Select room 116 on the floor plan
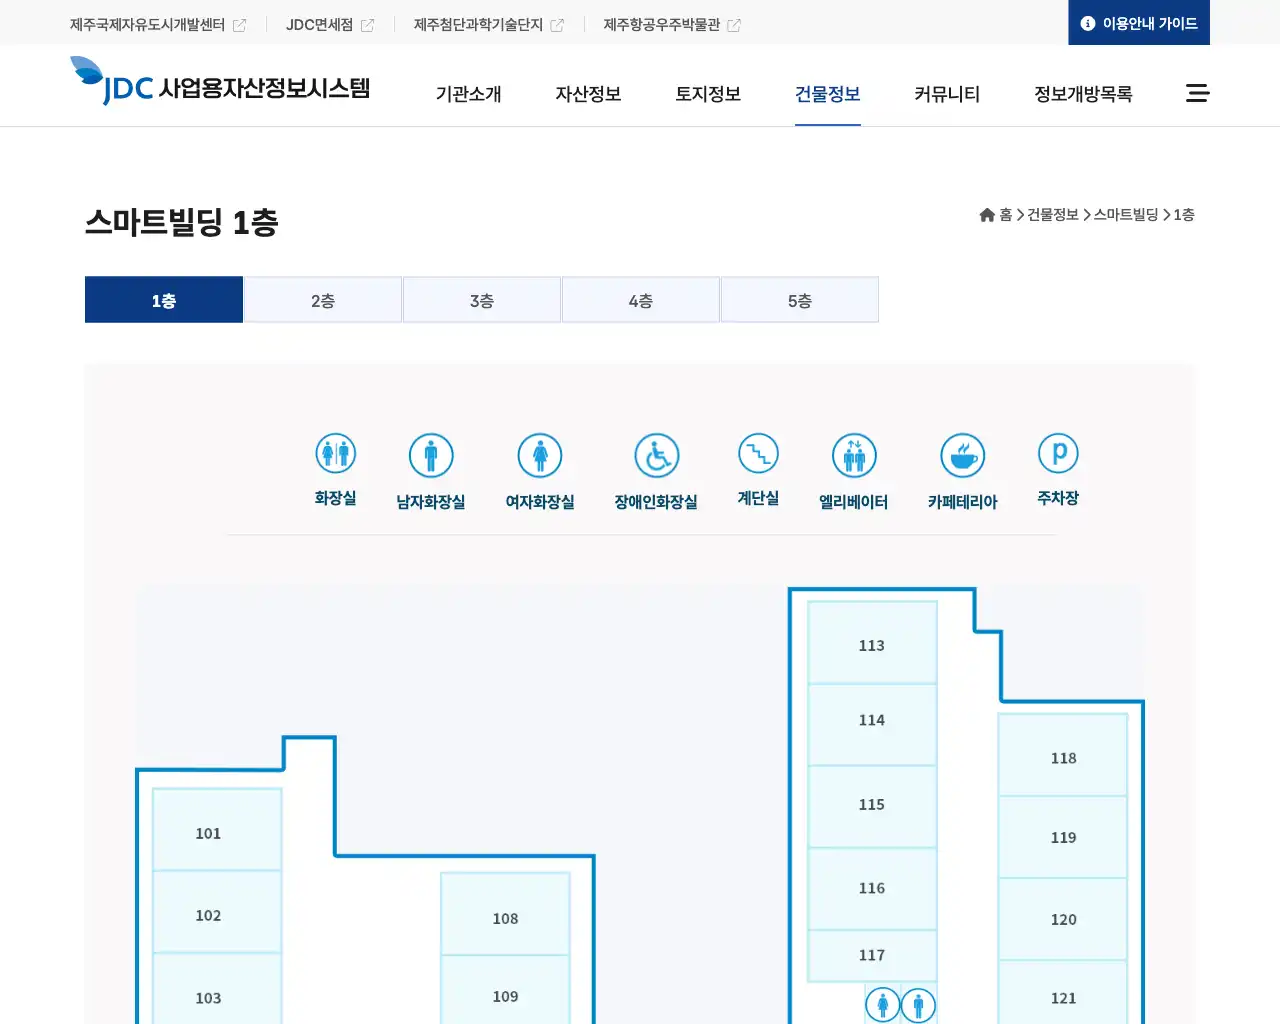The width and height of the screenshot is (1280, 1024). 872,889
